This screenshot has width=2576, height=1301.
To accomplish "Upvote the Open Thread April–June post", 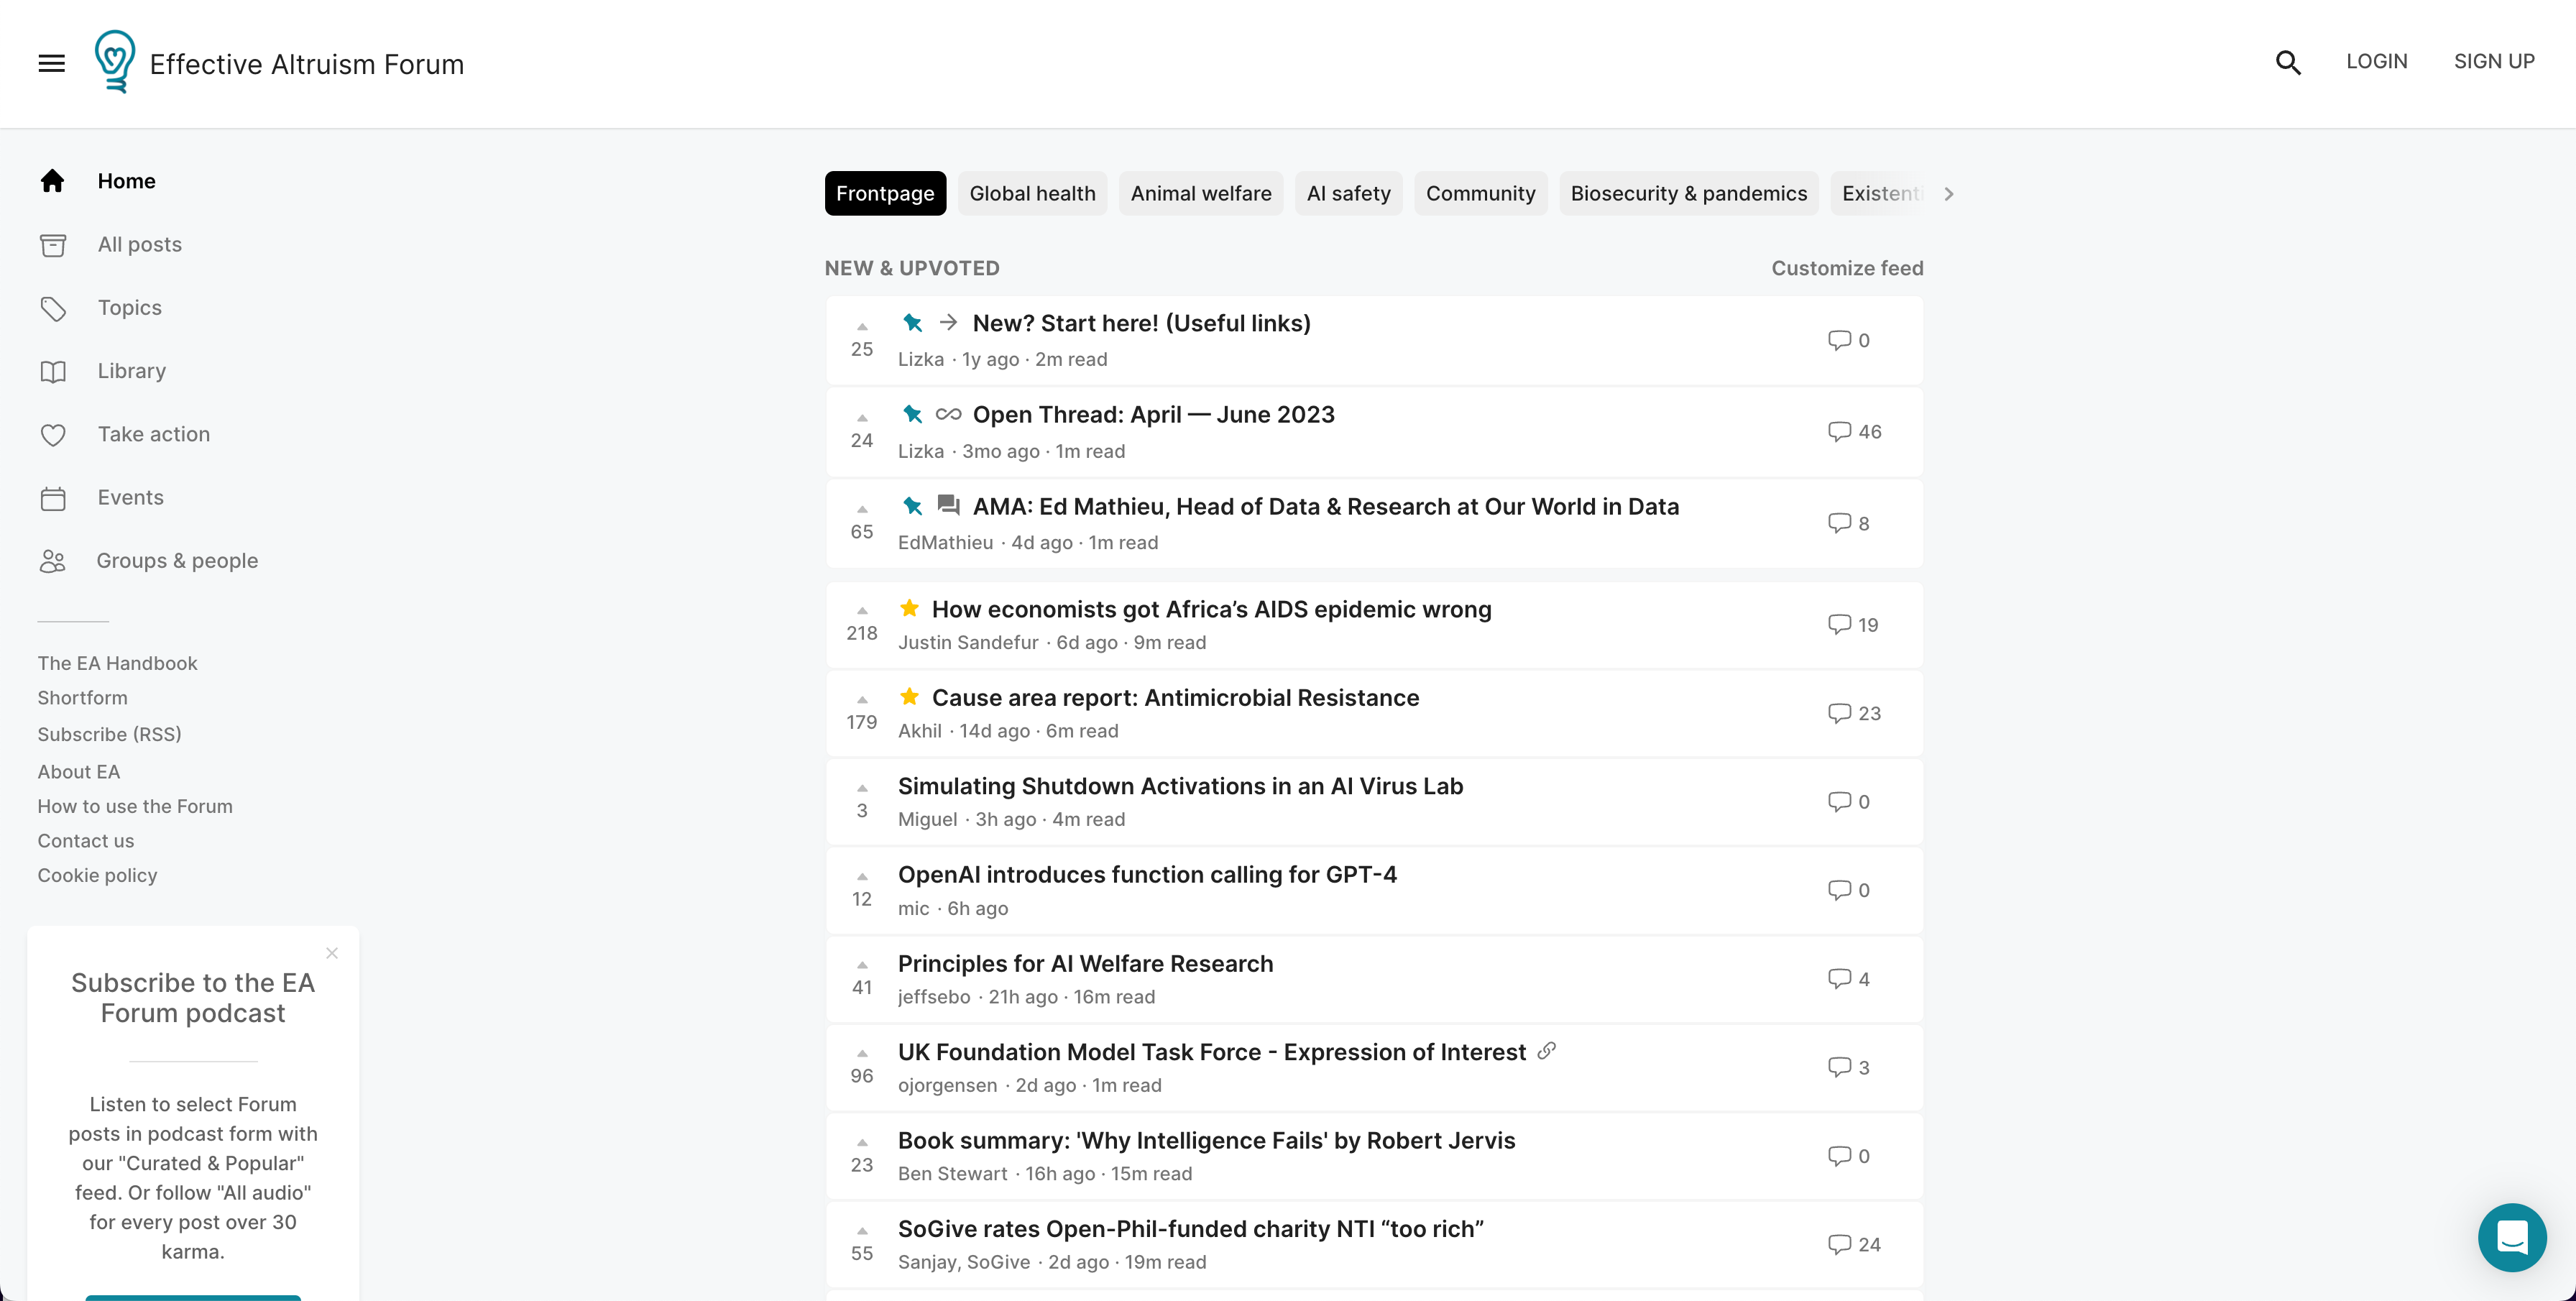I will pyautogui.click(x=862, y=418).
